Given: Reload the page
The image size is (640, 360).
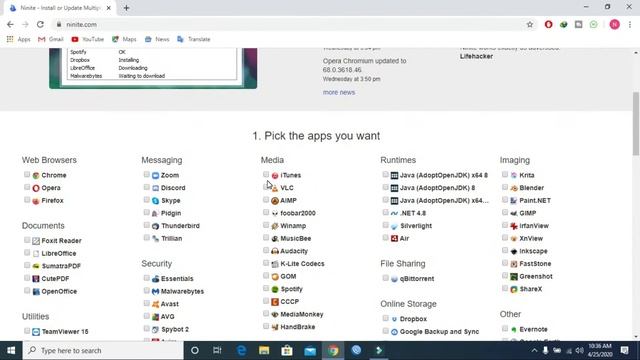Looking at the screenshot, I should tap(40, 24).
